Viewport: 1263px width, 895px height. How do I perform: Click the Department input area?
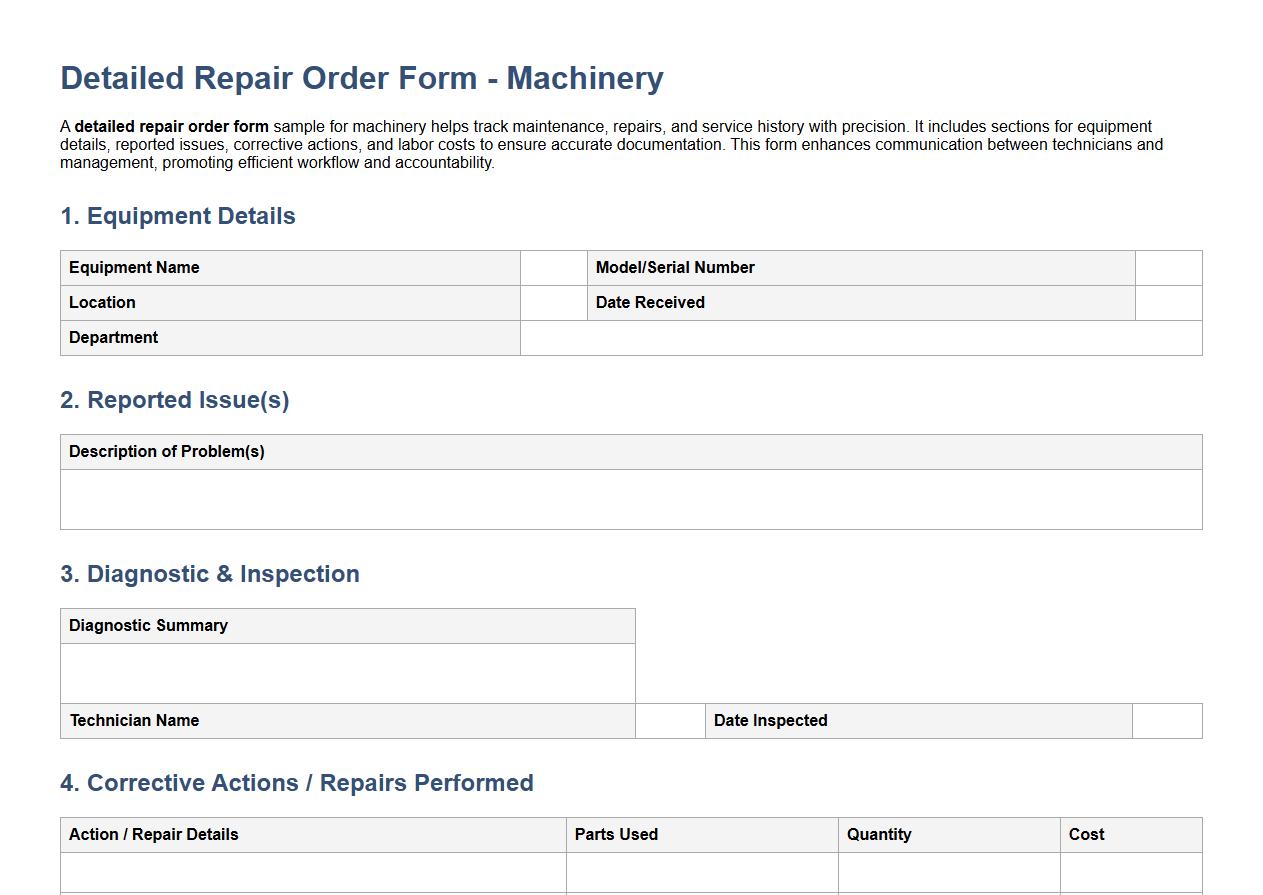pos(860,337)
